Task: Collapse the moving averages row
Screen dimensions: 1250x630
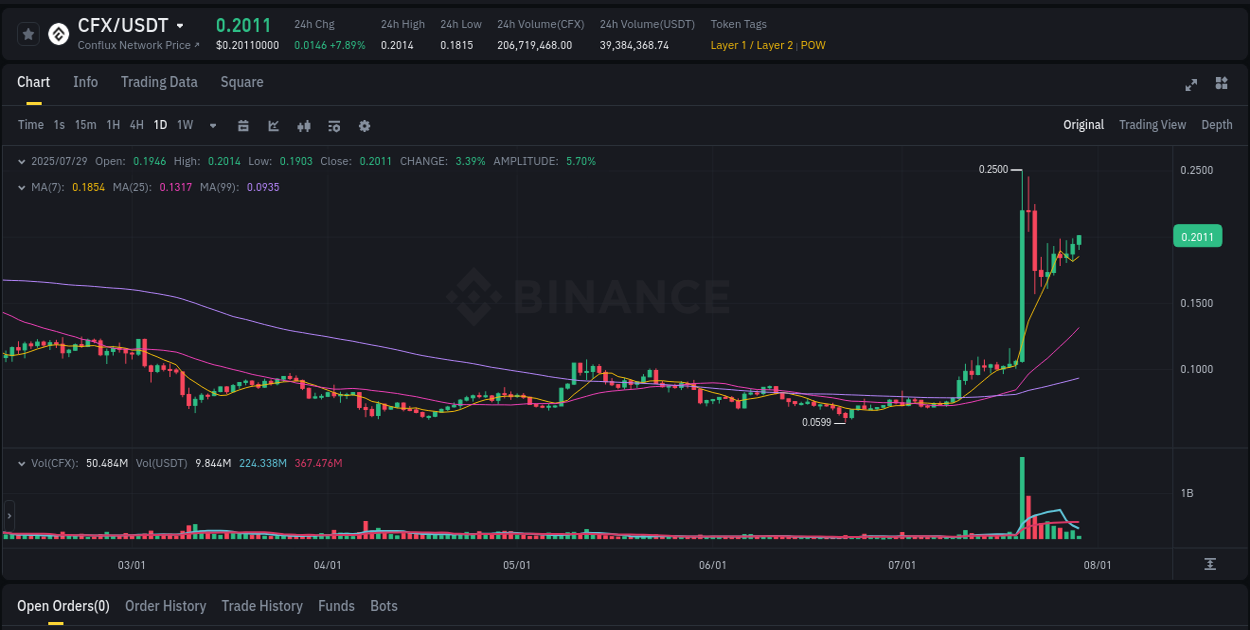Action: (22, 187)
